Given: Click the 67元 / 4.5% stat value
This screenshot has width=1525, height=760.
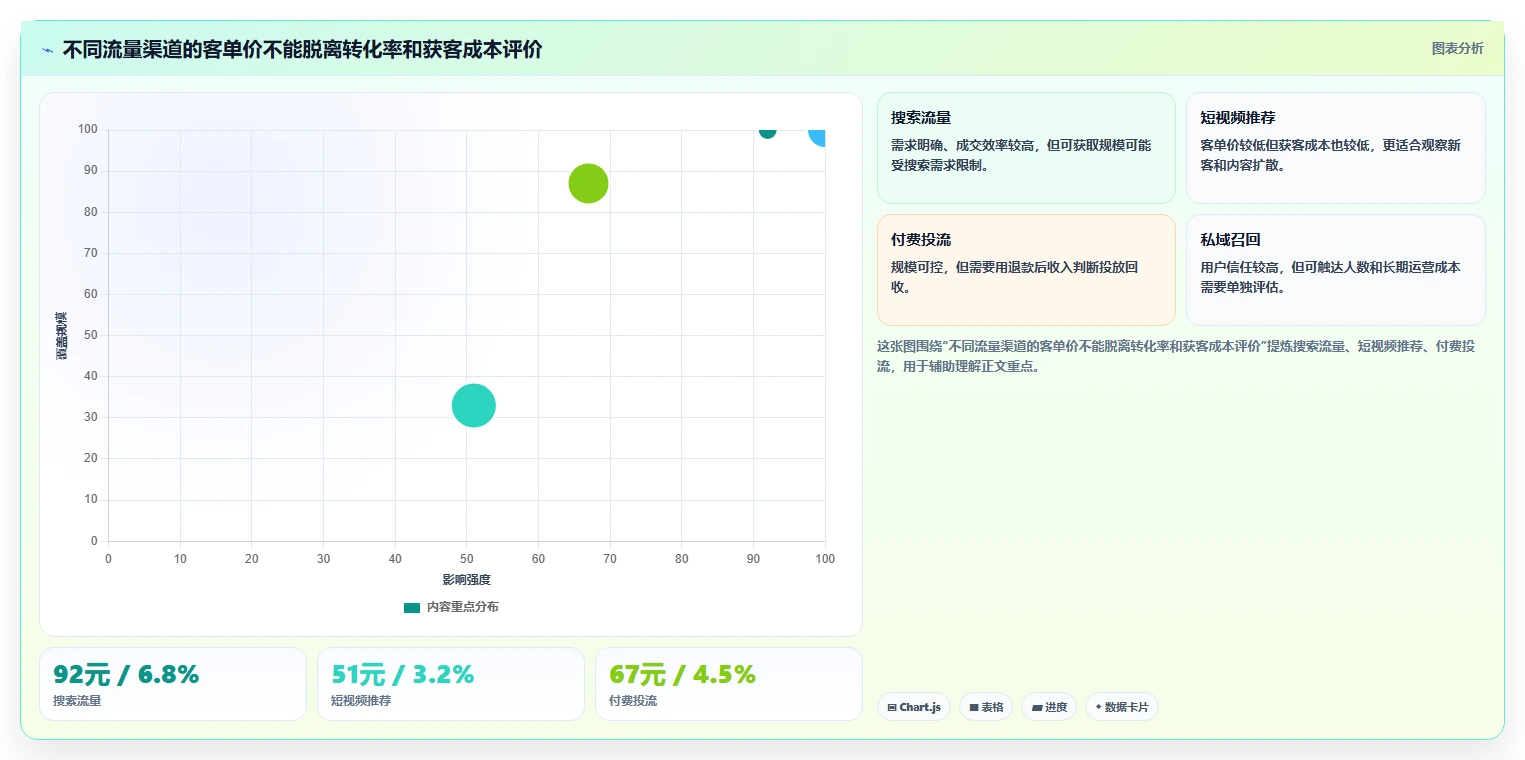Looking at the screenshot, I should (x=682, y=675).
